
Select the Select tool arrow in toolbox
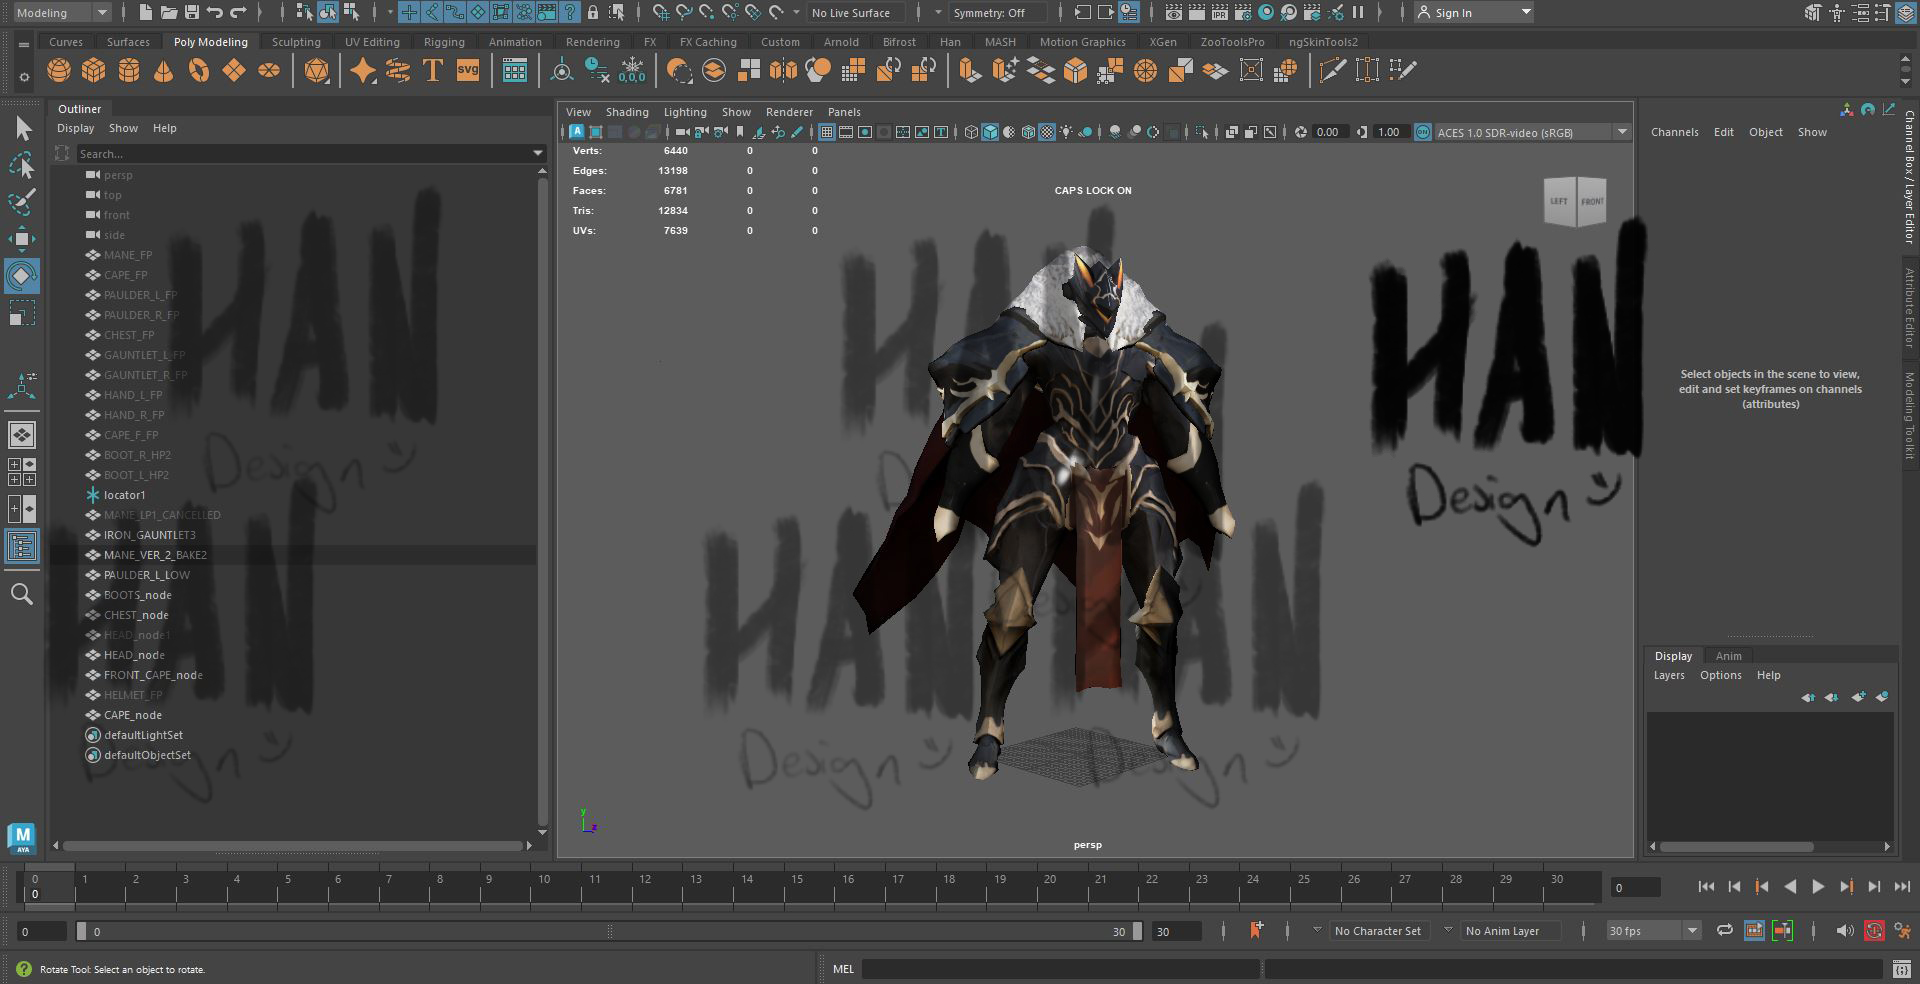coord(22,128)
